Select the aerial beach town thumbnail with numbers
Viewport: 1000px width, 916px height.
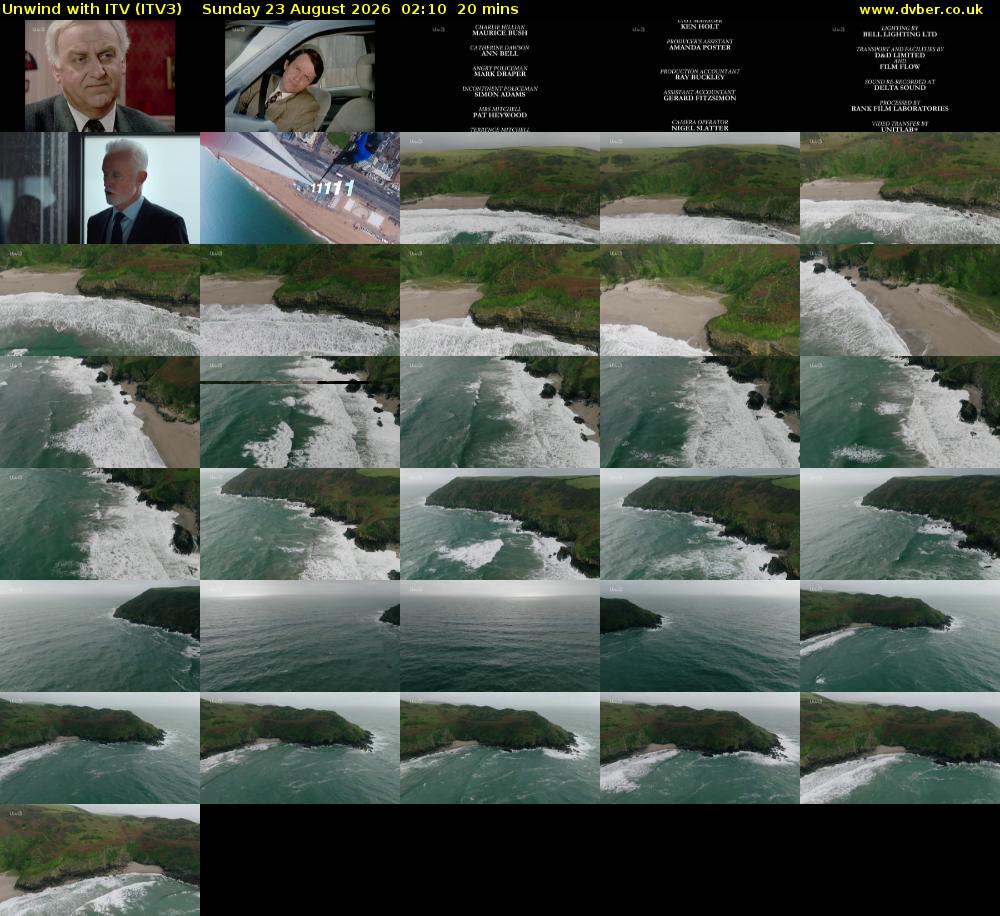pos(300,188)
